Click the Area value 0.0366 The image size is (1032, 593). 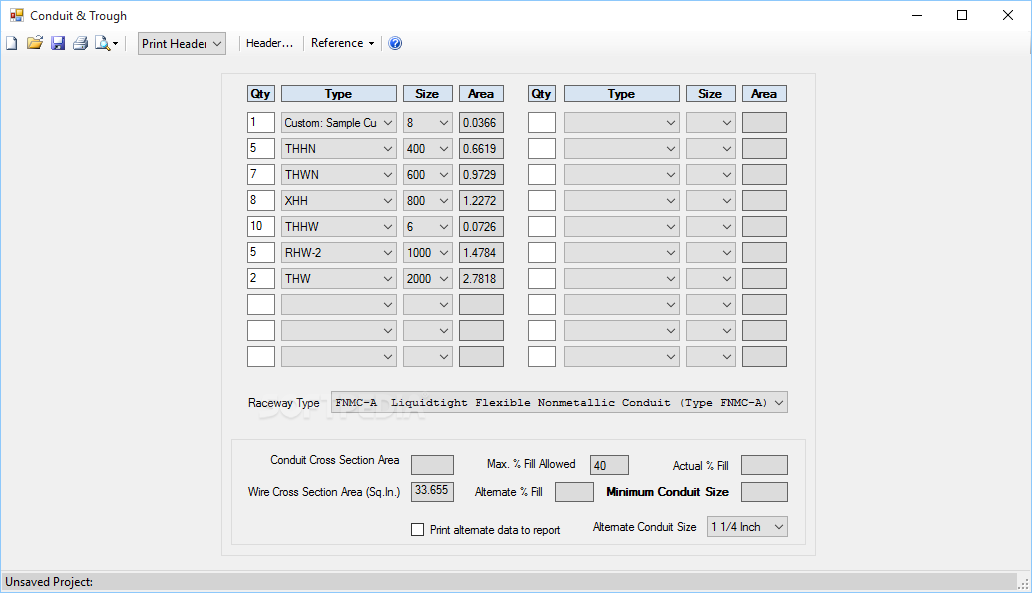tap(481, 122)
